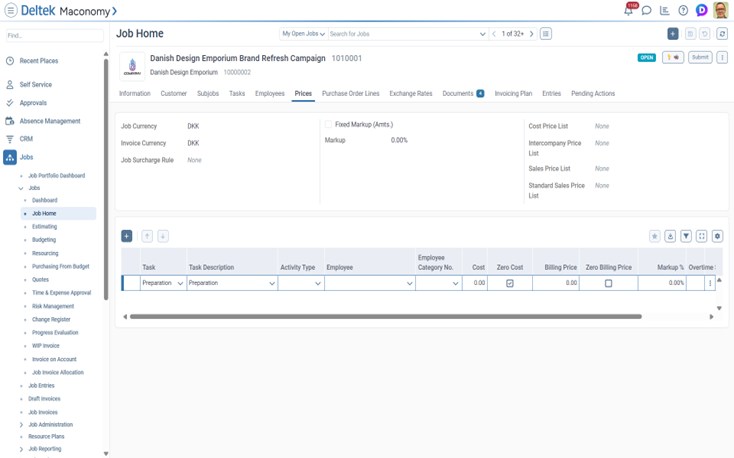
Task: Check the Zero Billing Price checkbox
Action: click(x=608, y=283)
